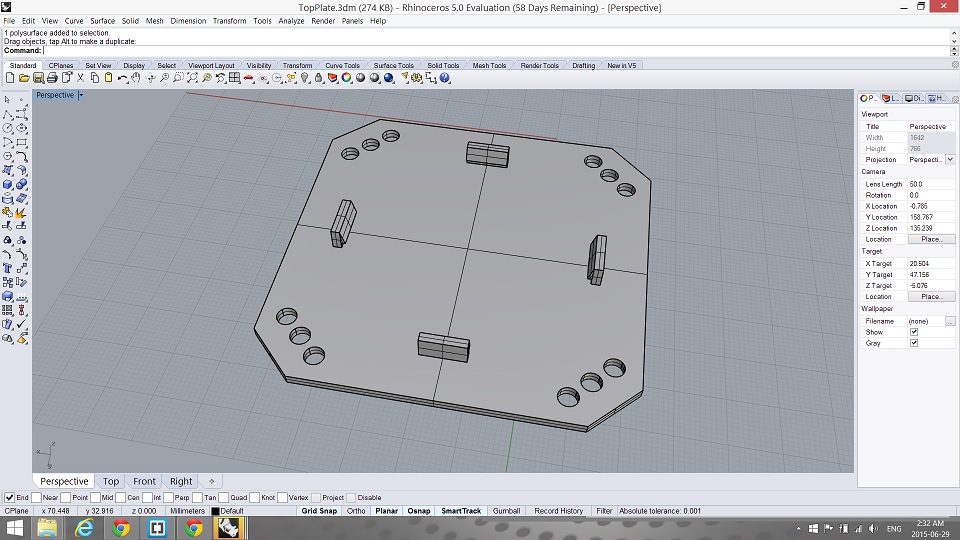The height and width of the screenshot is (540, 960).
Task: Click the Undo arrow icon
Action: click(x=122, y=78)
